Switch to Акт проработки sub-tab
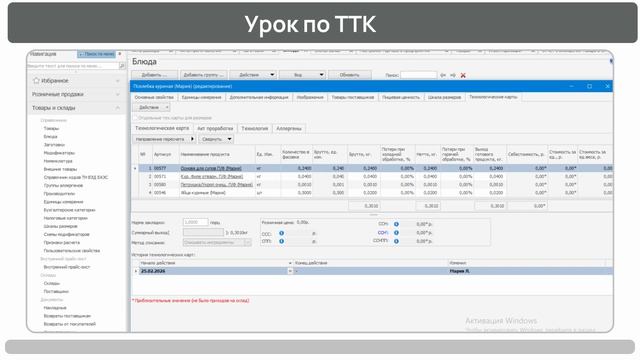 (x=215, y=129)
